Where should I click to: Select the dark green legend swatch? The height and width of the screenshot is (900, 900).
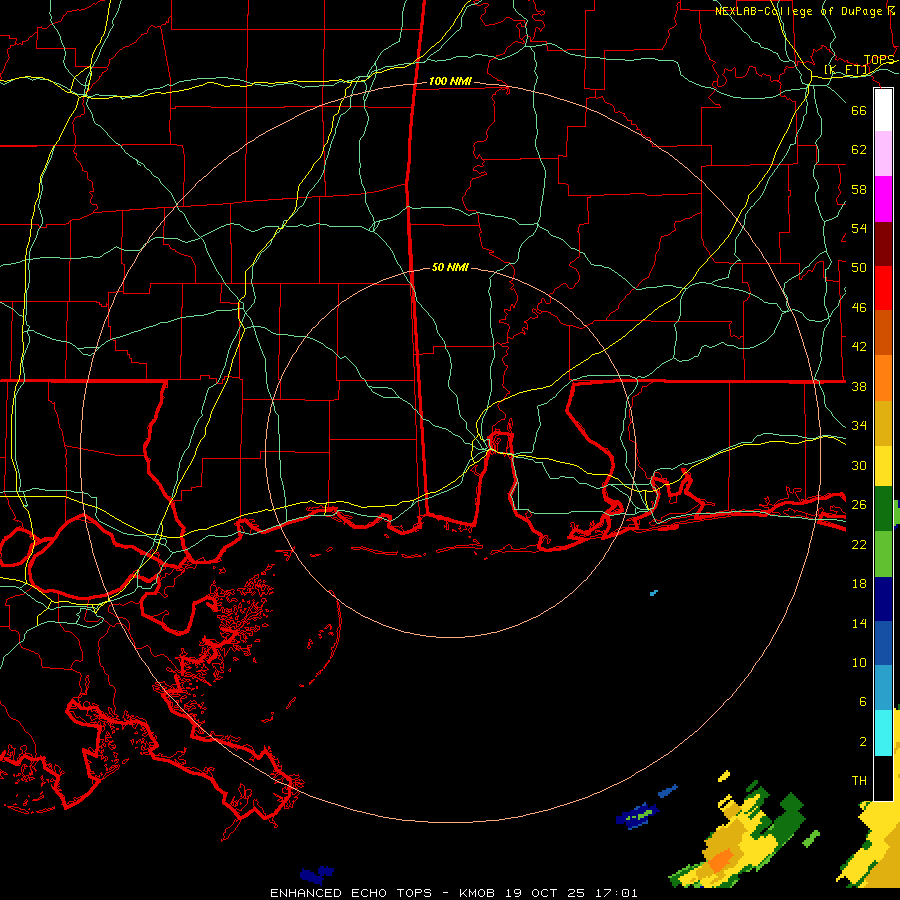[x=883, y=509]
